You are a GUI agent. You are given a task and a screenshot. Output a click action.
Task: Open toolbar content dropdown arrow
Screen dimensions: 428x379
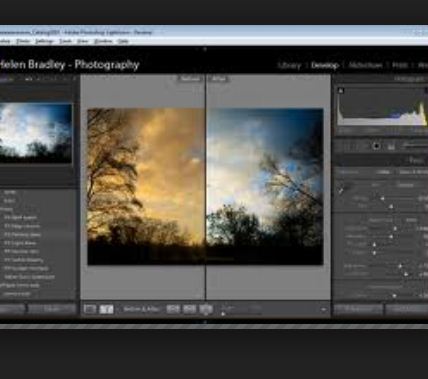click(x=323, y=309)
